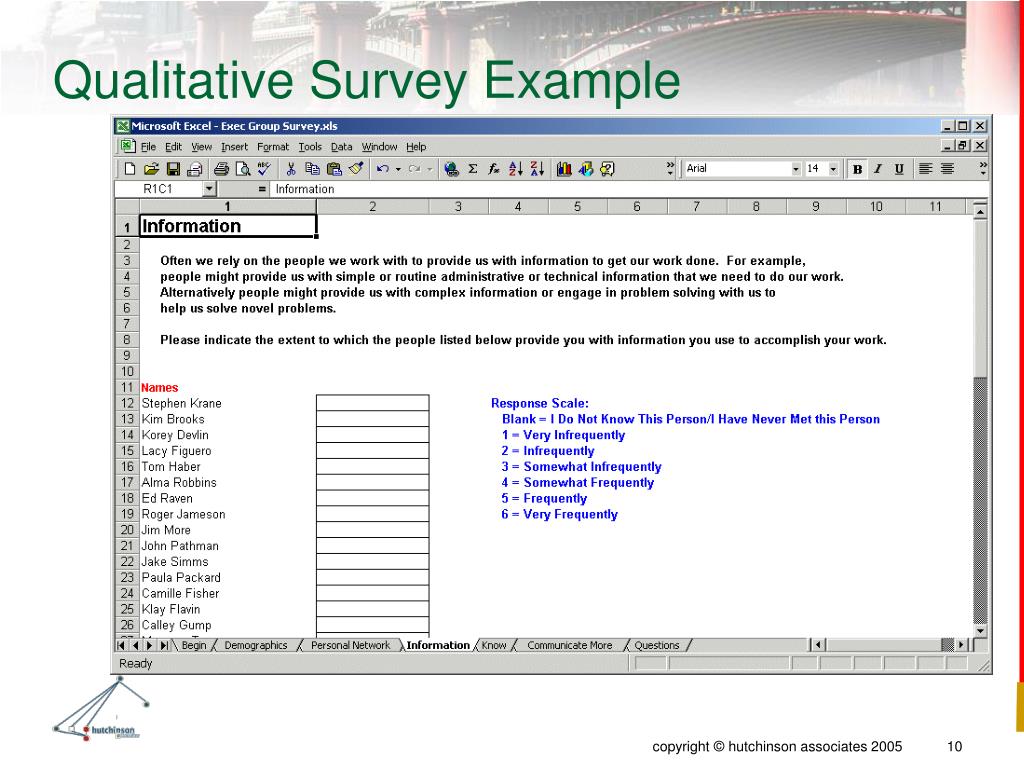Click the Redo arrow icon
This screenshot has height=768, width=1024.
pyautogui.click(x=414, y=169)
